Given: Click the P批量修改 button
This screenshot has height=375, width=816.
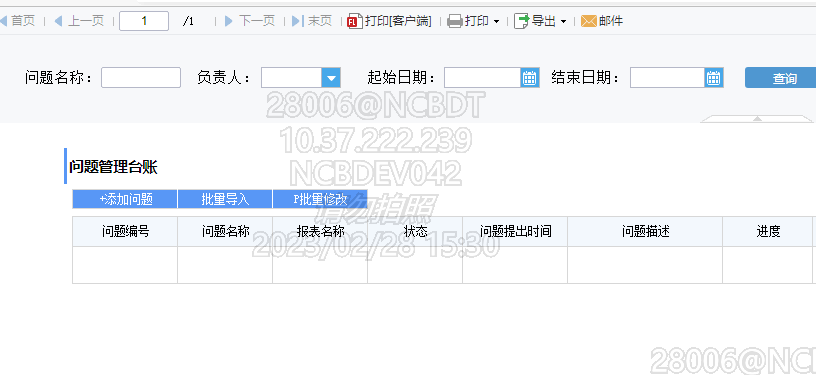Looking at the screenshot, I should click(x=320, y=199).
